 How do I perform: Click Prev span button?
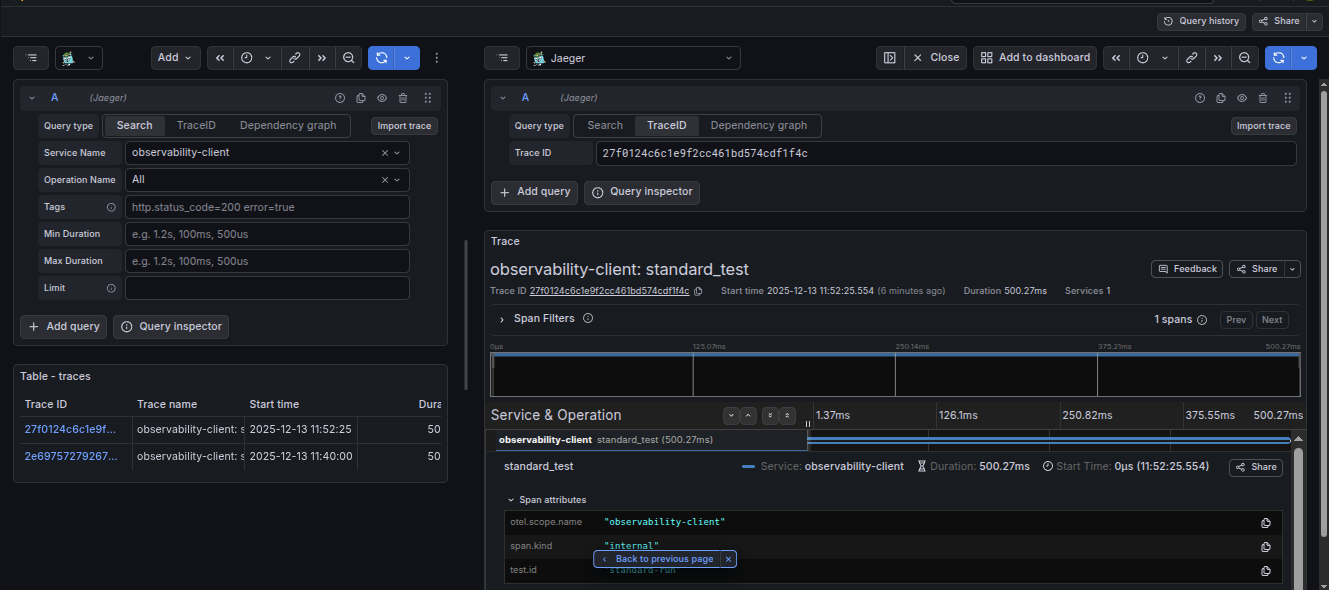click(1236, 320)
